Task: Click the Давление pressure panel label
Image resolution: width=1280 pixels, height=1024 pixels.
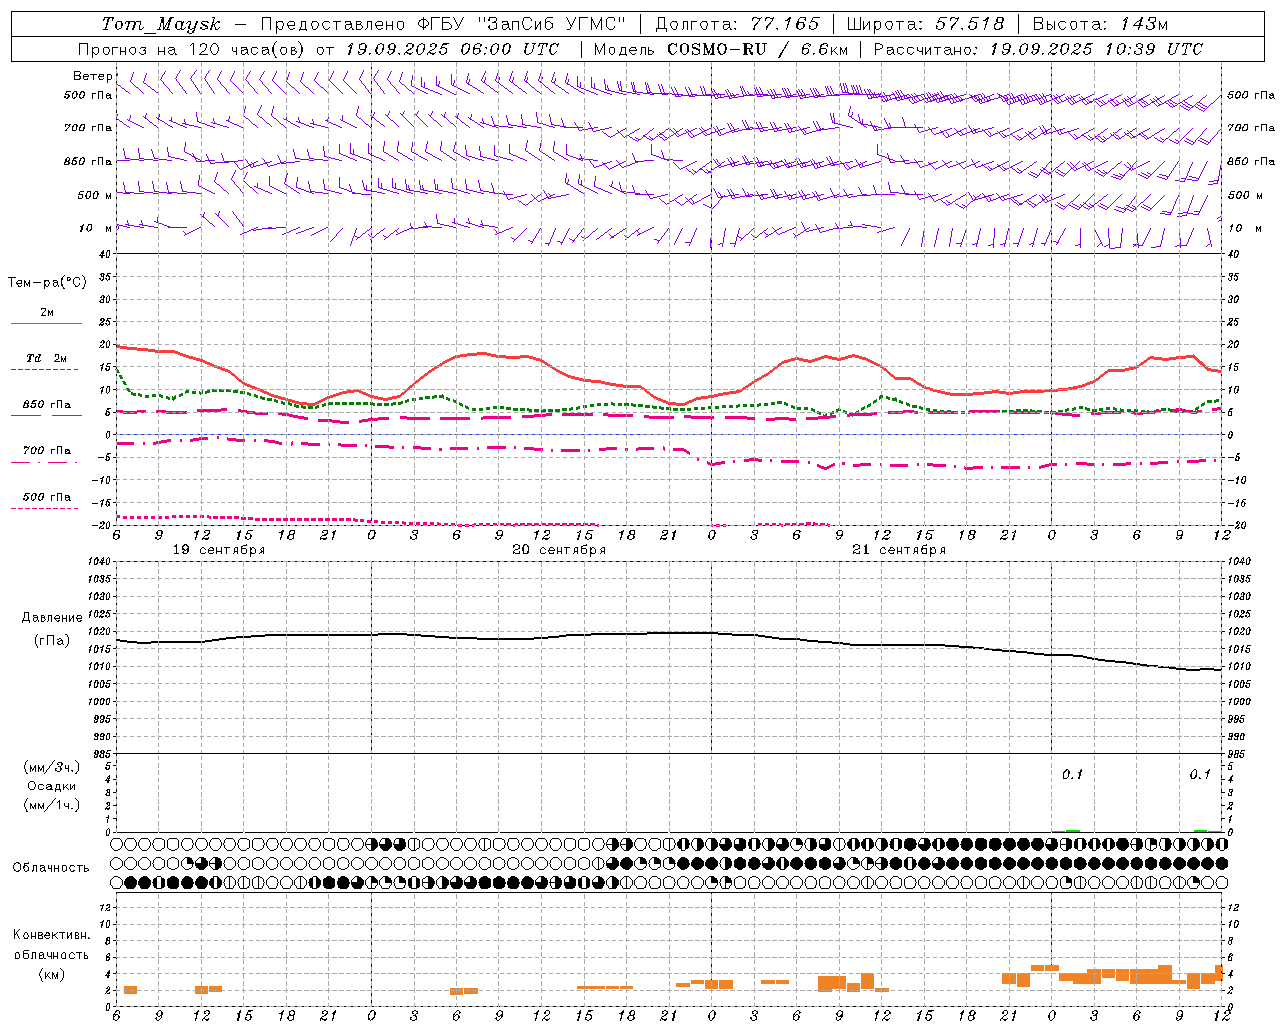Action: pyautogui.click(x=52, y=618)
